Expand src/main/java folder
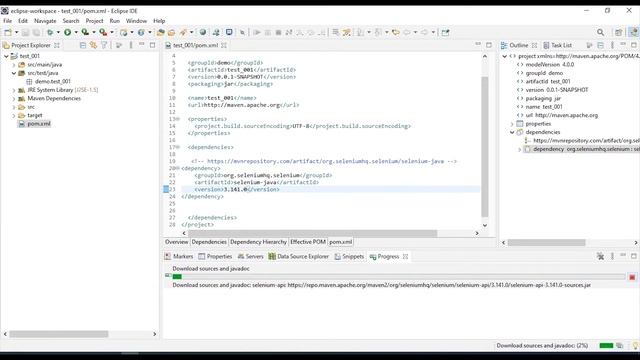 (x=14, y=65)
